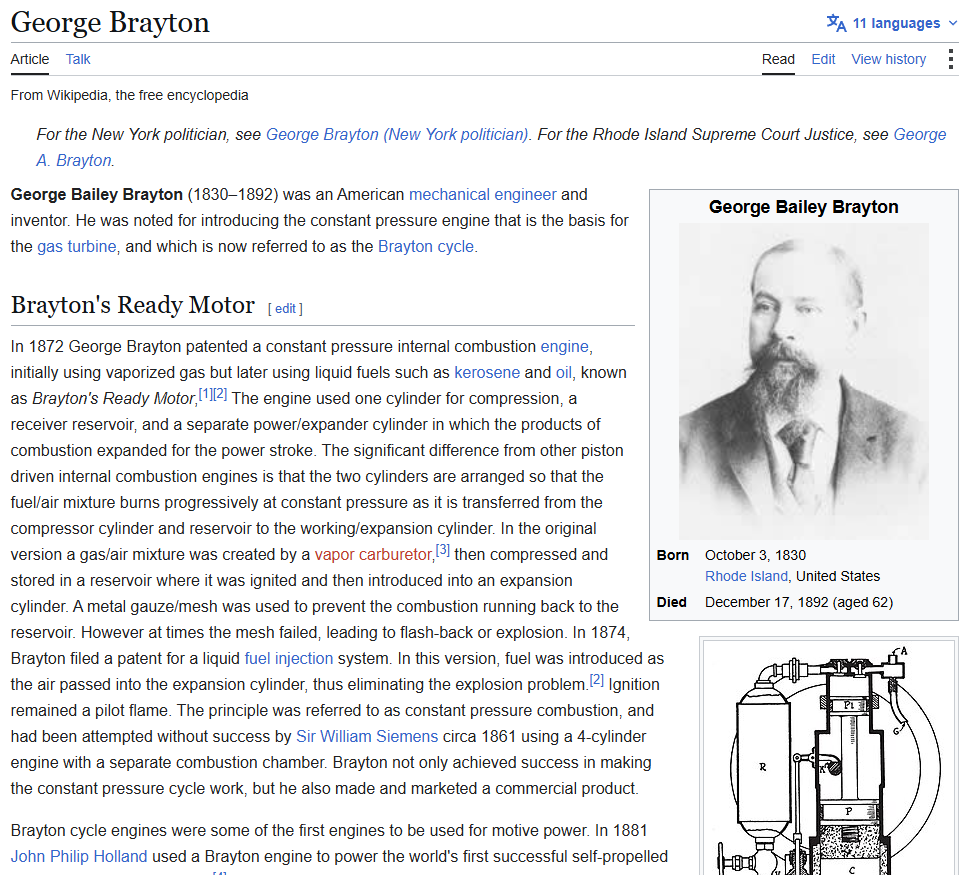Open the Rhode Island link in infobox
The image size is (972, 875).
[x=746, y=576]
